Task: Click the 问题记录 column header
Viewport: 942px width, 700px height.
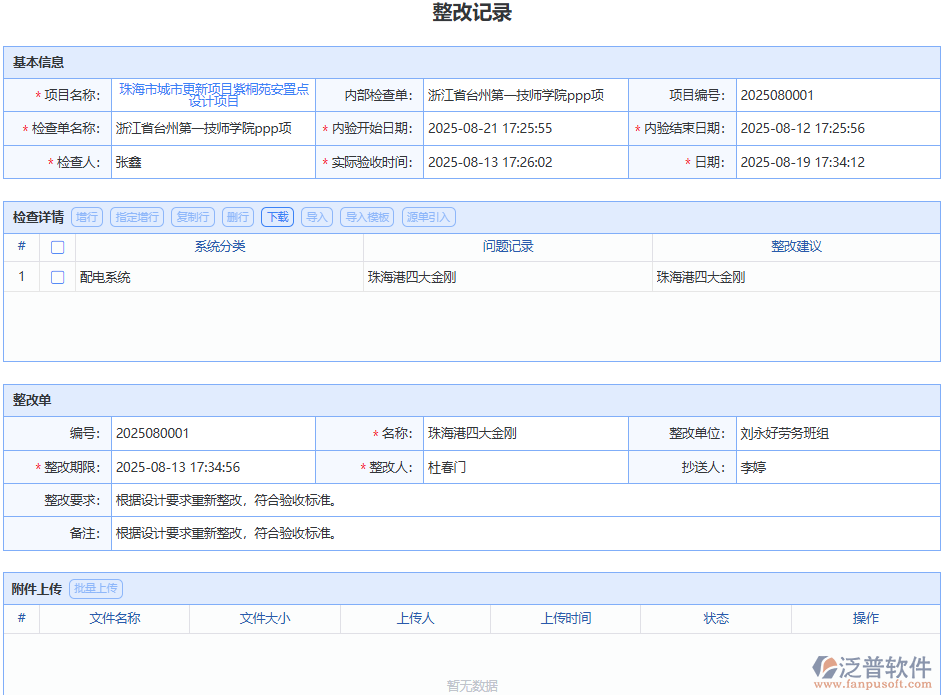Action: click(505, 247)
